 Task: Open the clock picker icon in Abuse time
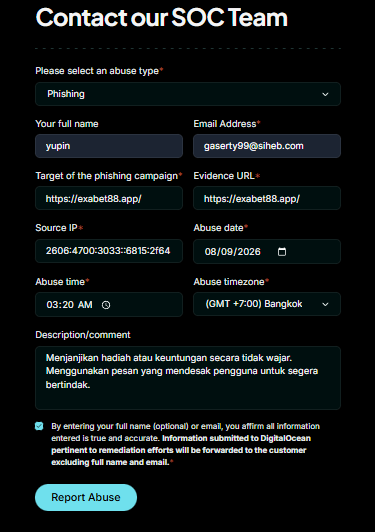pyautogui.click(x=106, y=305)
